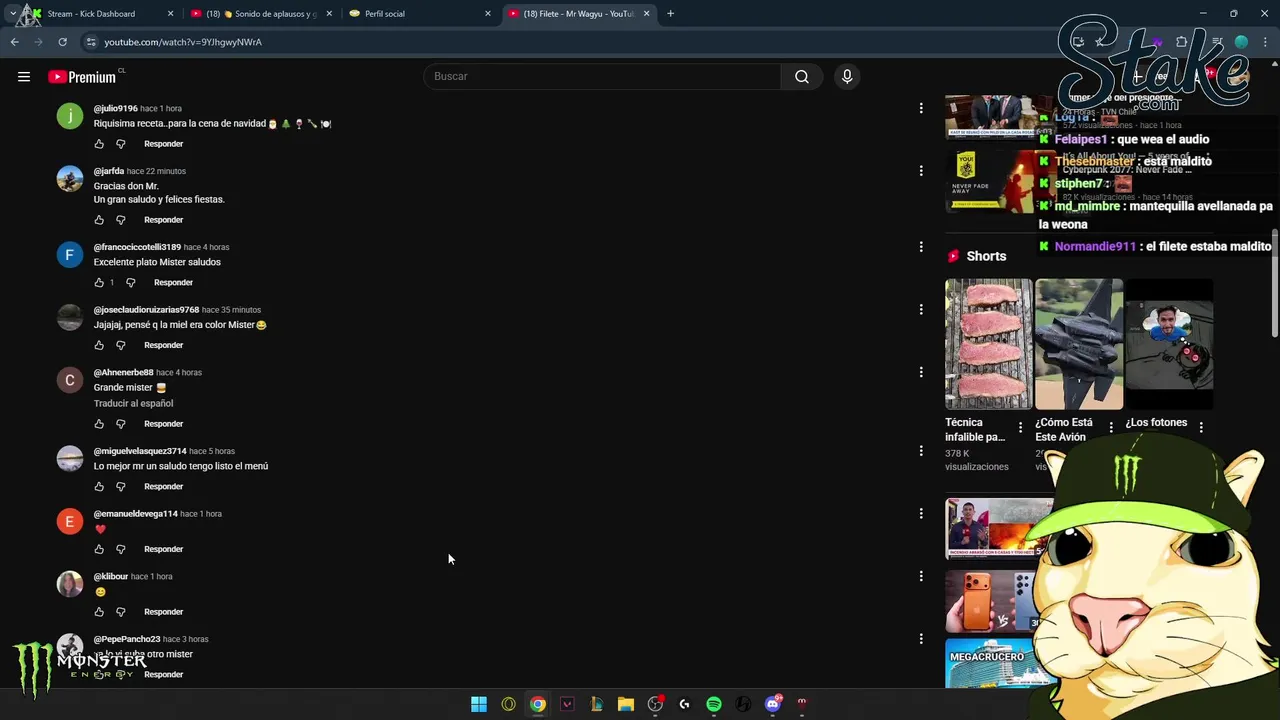
Task: Like @klibour's comment
Action: click(99, 612)
